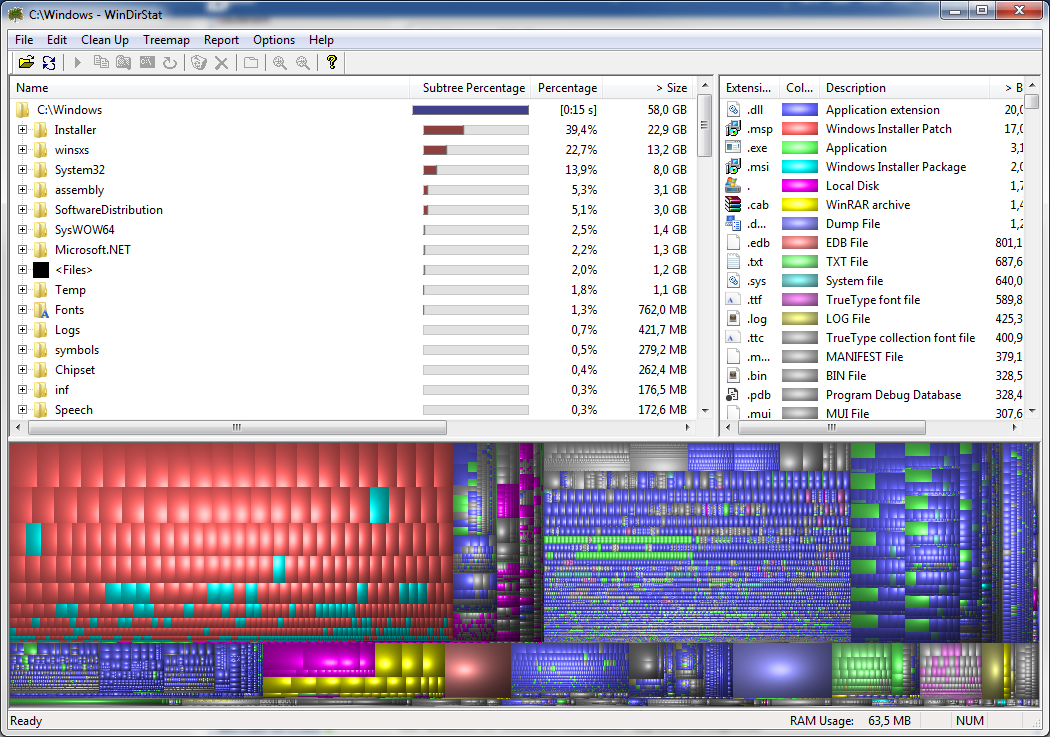Click the Explorer Here toolbar icon

point(124,62)
